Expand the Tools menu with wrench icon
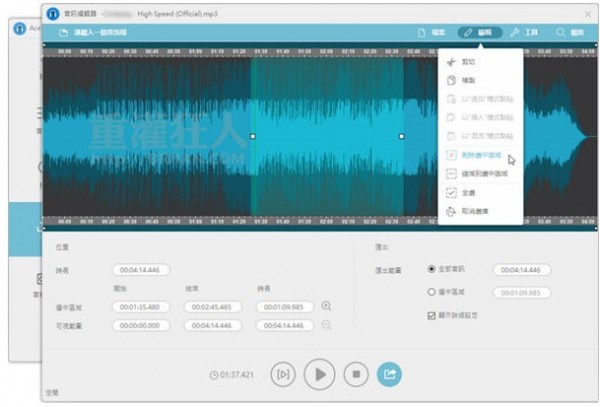The height and width of the screenshot is (407, 600). click(x=523, y=33)
